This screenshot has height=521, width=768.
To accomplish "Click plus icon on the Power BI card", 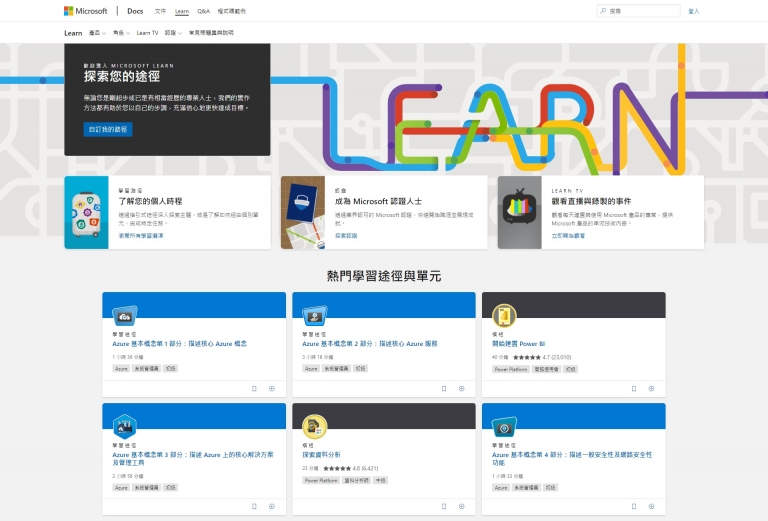I will (651, 389).
